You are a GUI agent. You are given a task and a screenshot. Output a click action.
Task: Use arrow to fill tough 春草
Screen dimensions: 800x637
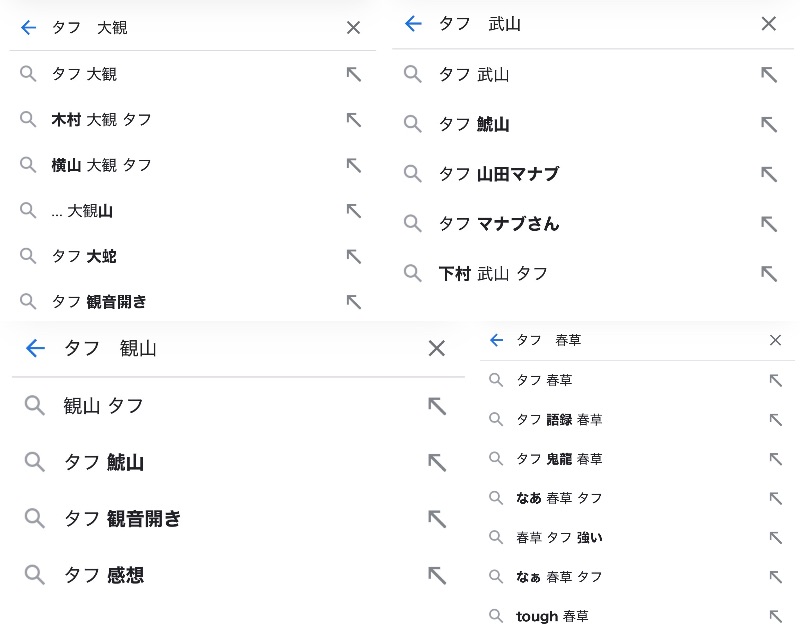click(775, 616)
